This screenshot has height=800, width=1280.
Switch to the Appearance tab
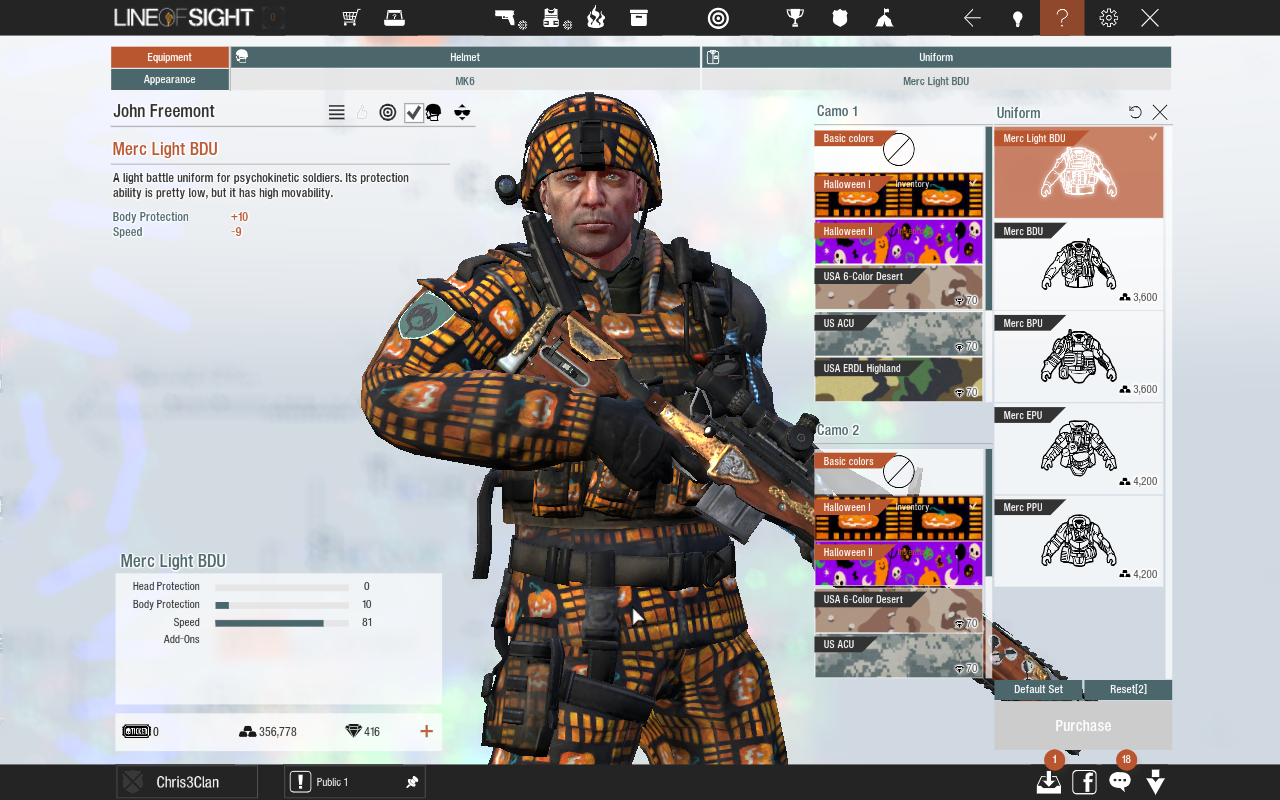pyautogui.click(x=170, y=80)
